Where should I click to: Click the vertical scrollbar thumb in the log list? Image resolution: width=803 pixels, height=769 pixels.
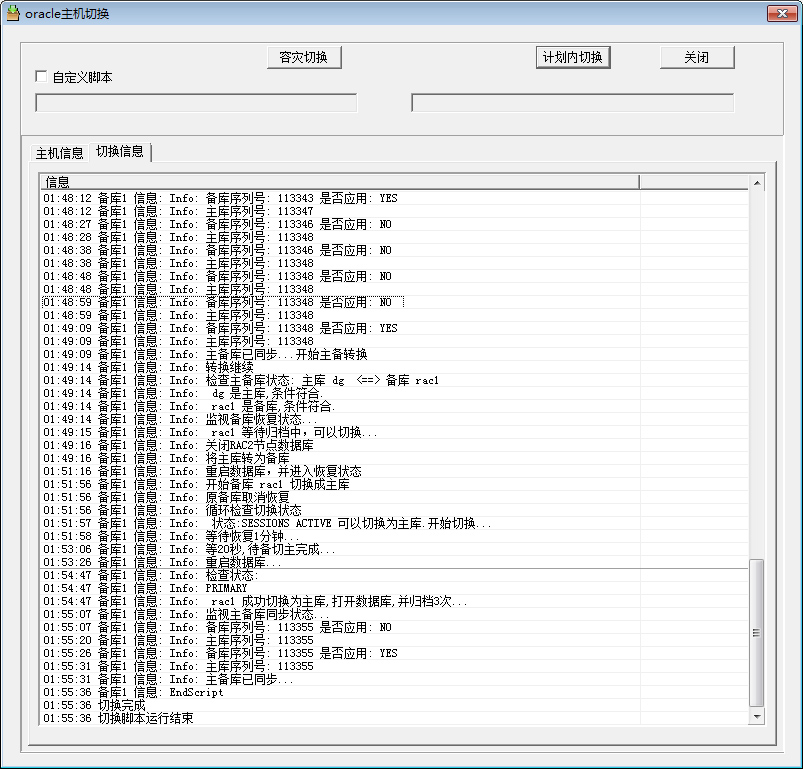tap(756, 633)
